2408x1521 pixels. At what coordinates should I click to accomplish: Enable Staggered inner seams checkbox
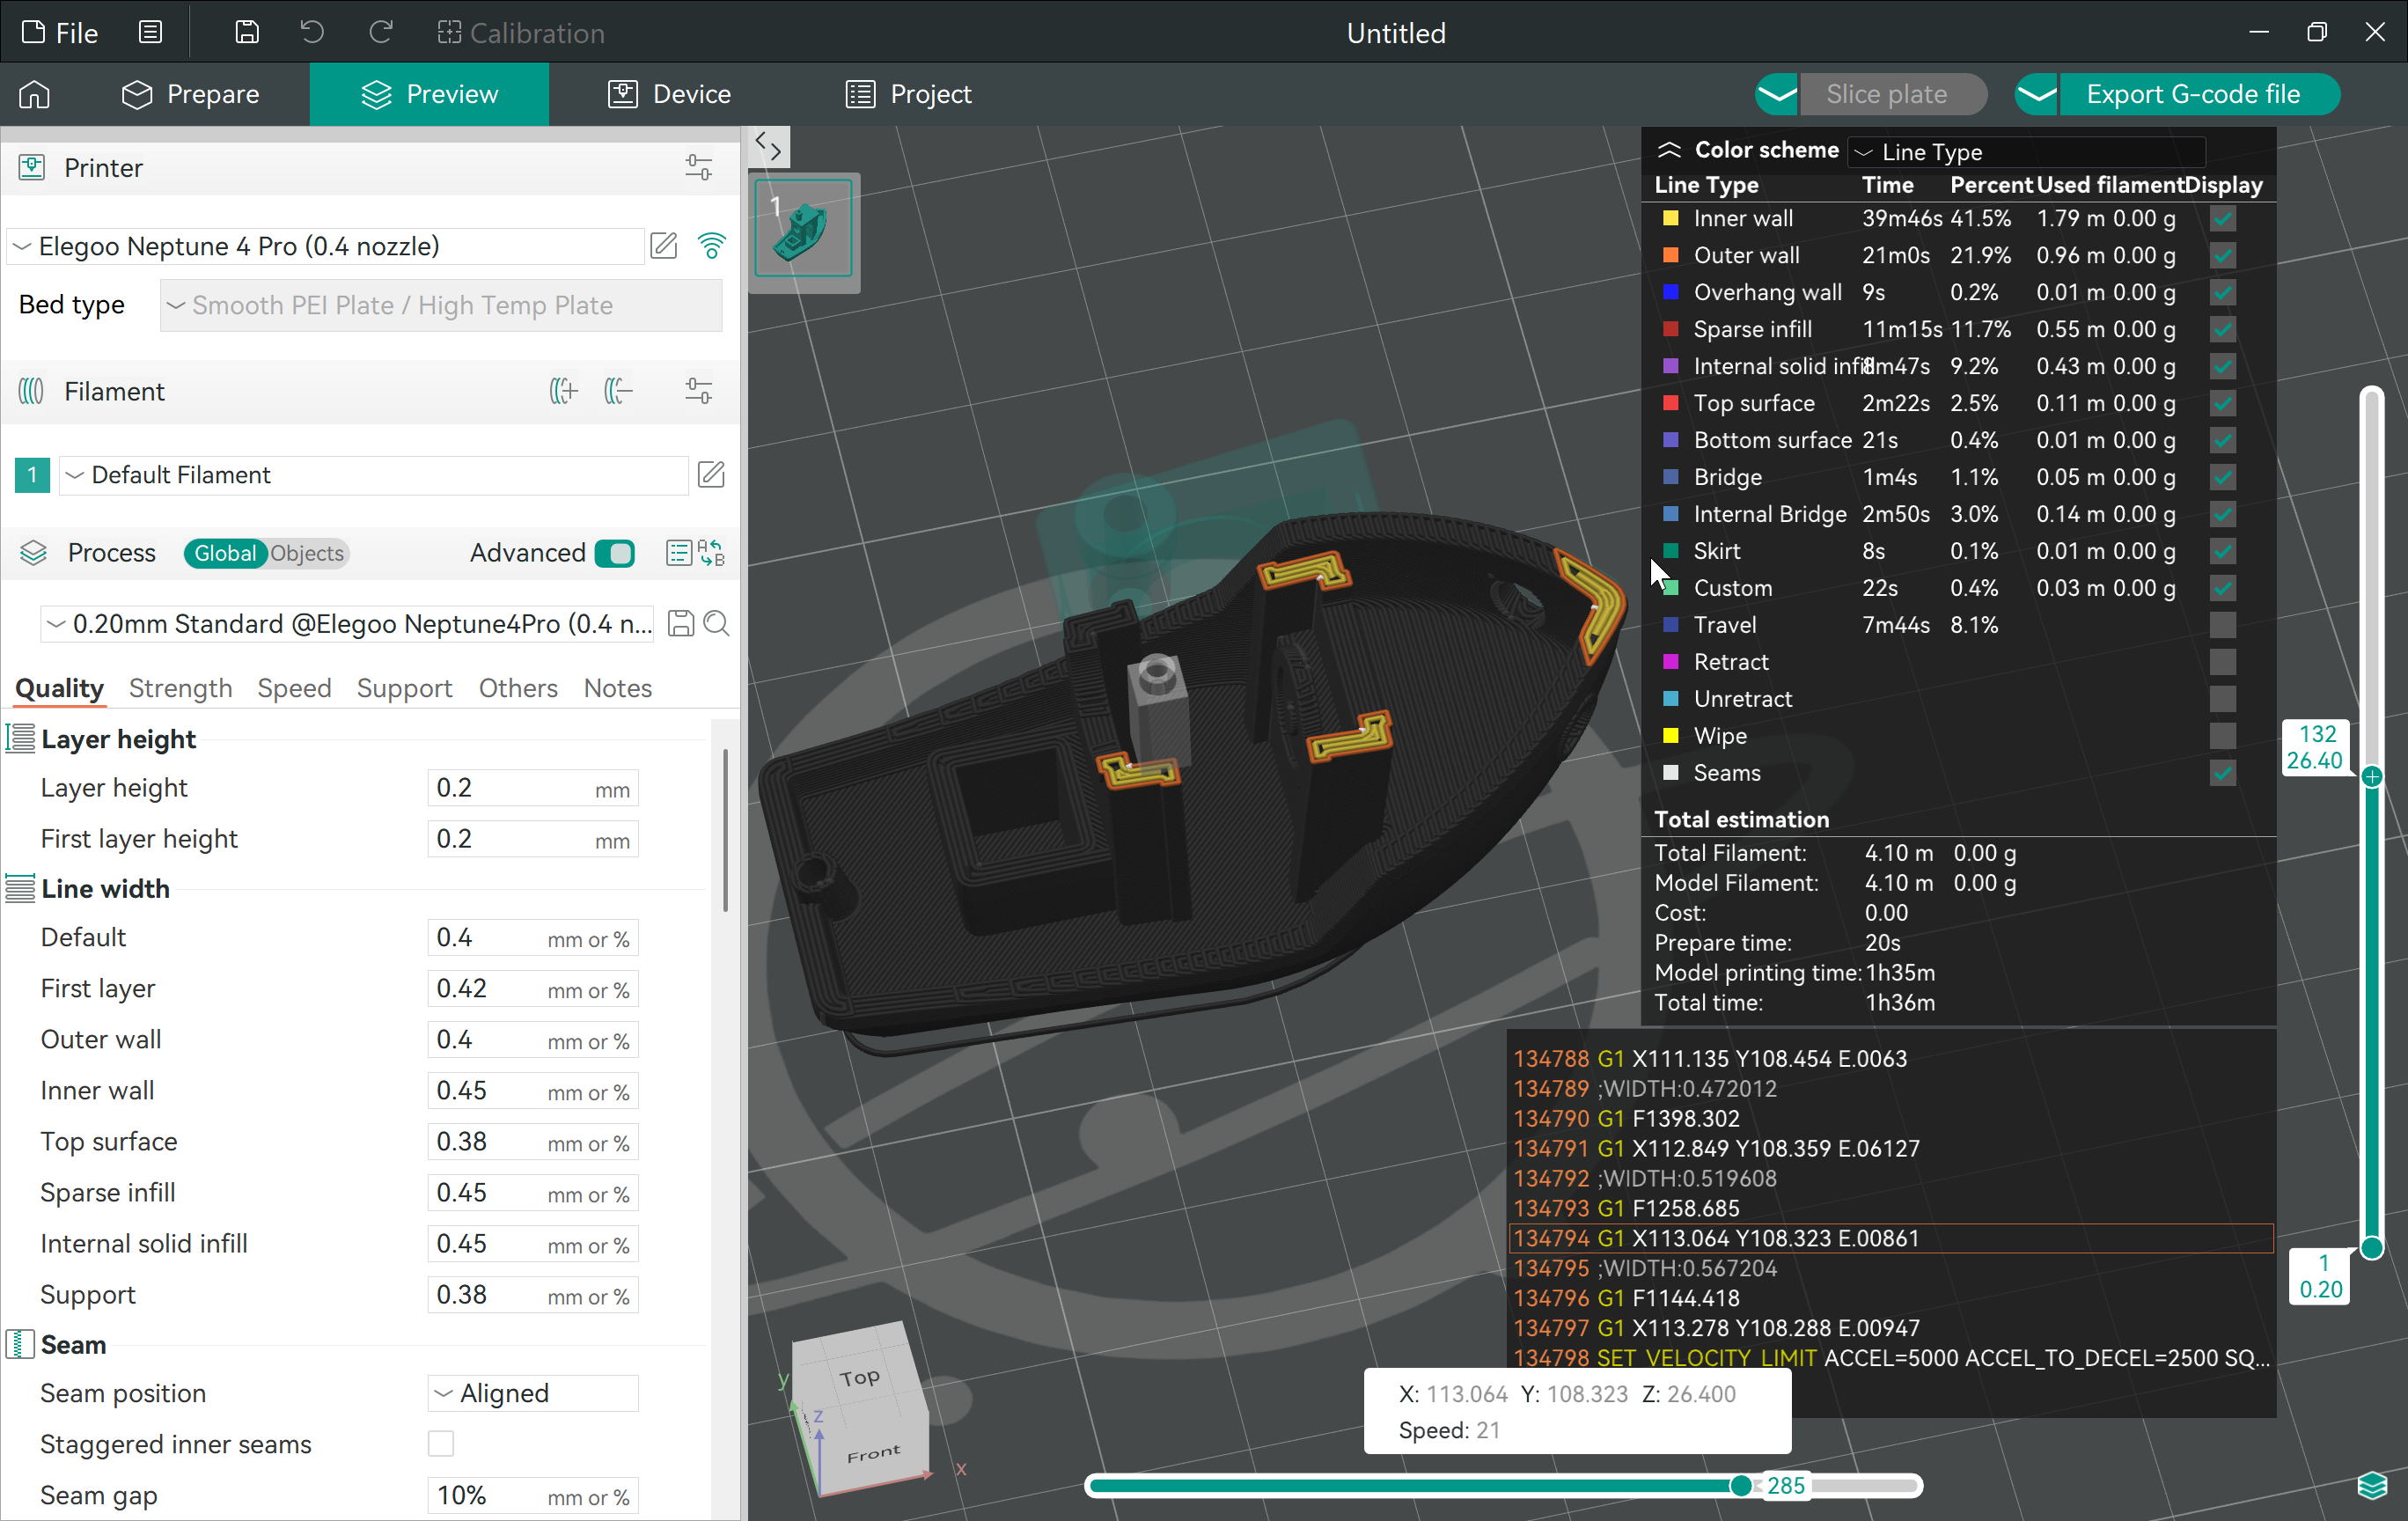[441, 1444]
